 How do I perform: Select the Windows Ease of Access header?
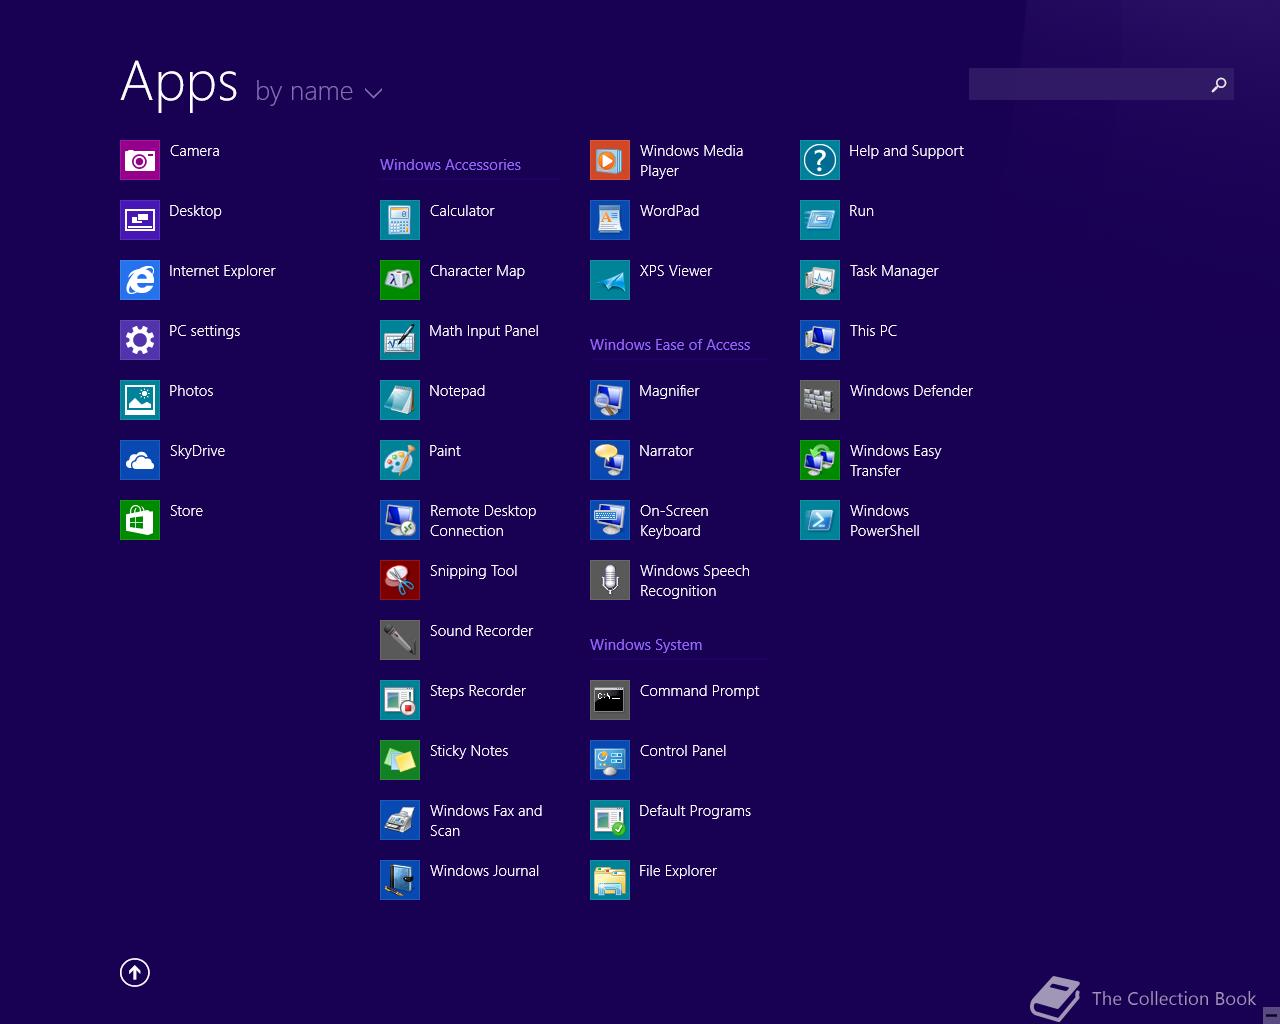(x=670, y=345)
